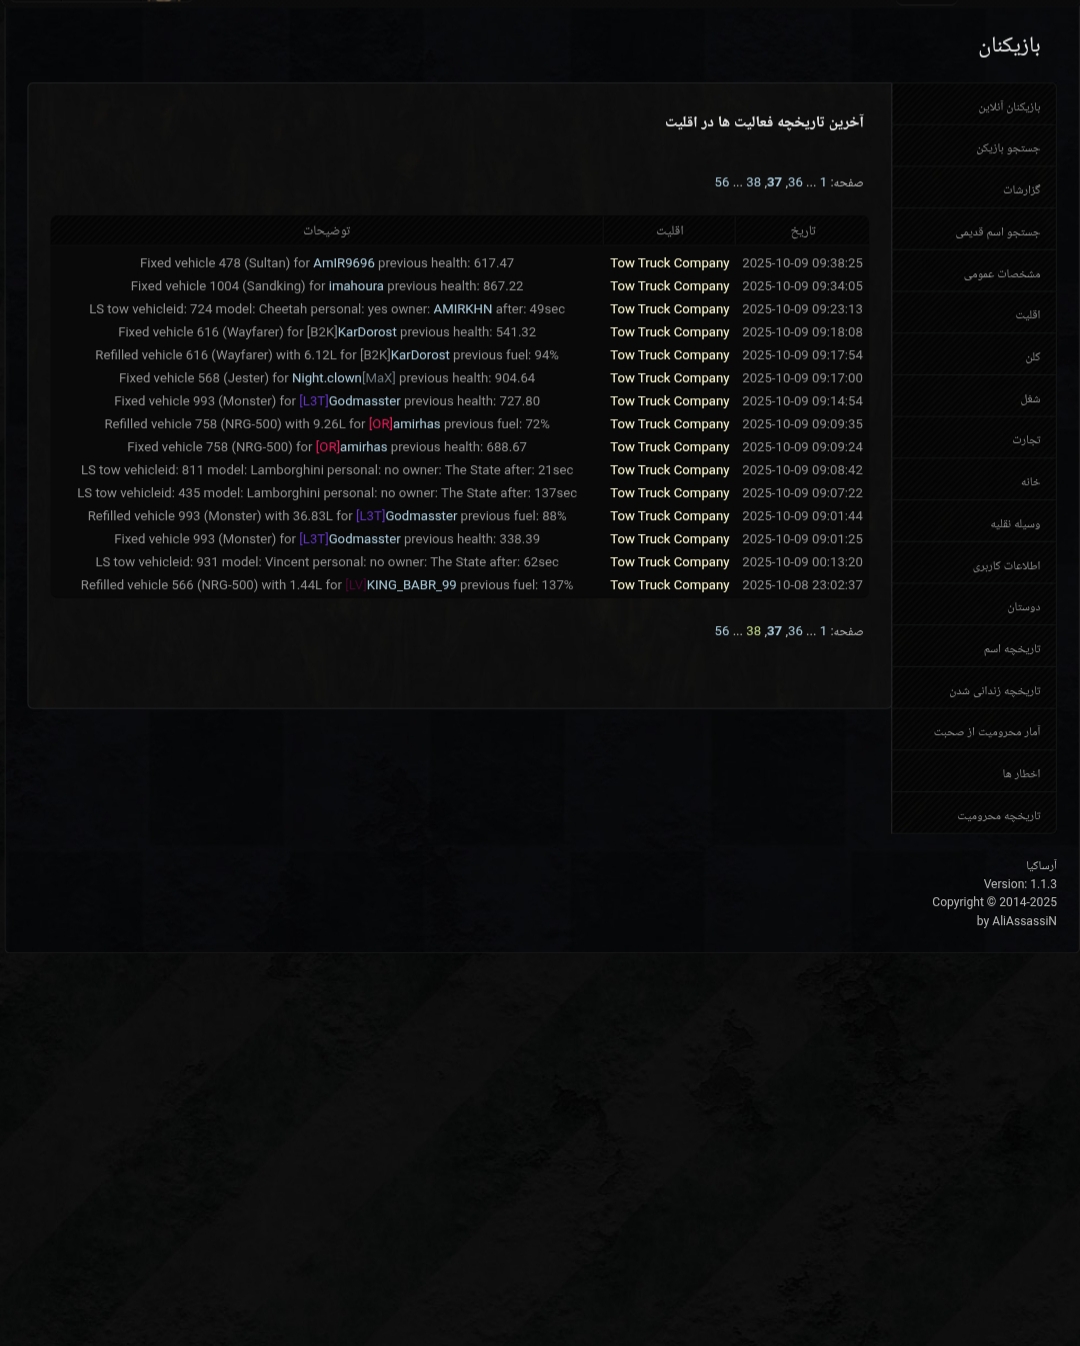Click the AMIRKHN owner link
The height and width of the screenshot is (1346, 1080).
(x=463, y=309)
